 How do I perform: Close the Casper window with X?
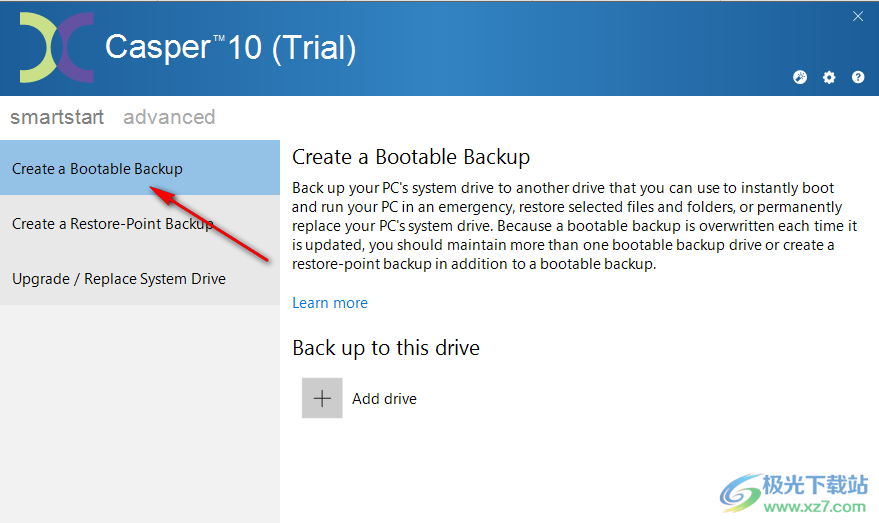858,16
